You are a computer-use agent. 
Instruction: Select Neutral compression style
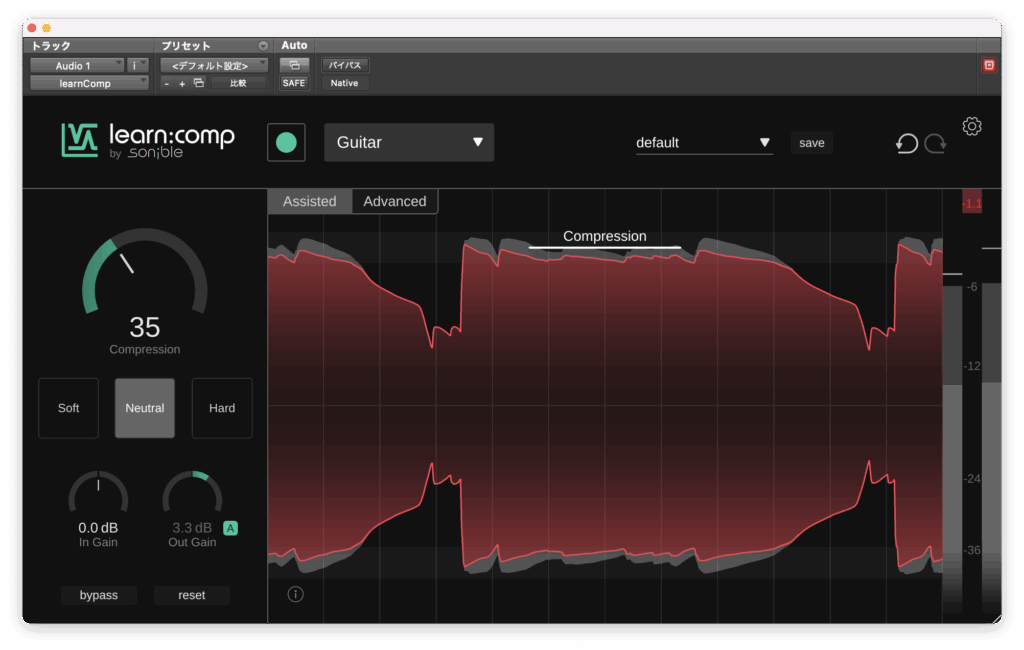tap(145, 408)
